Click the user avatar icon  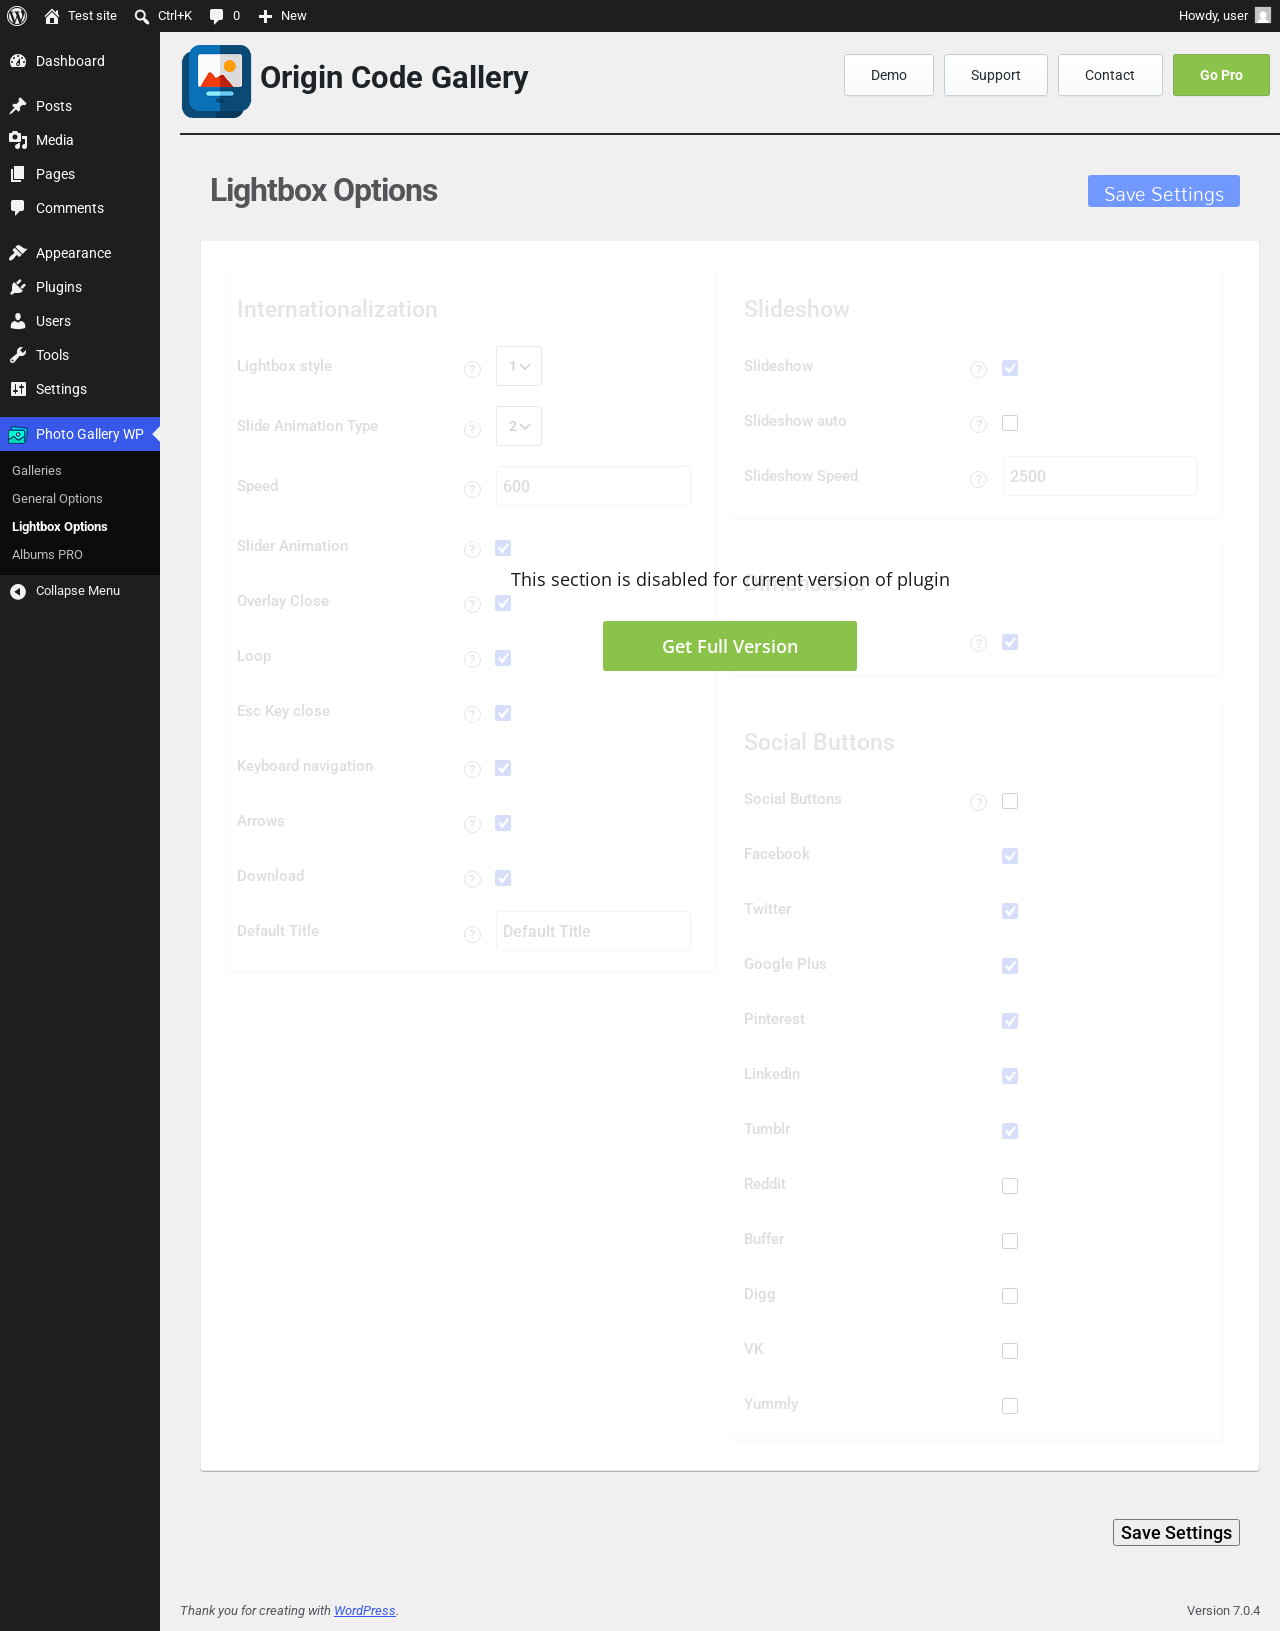[1263, 16]
